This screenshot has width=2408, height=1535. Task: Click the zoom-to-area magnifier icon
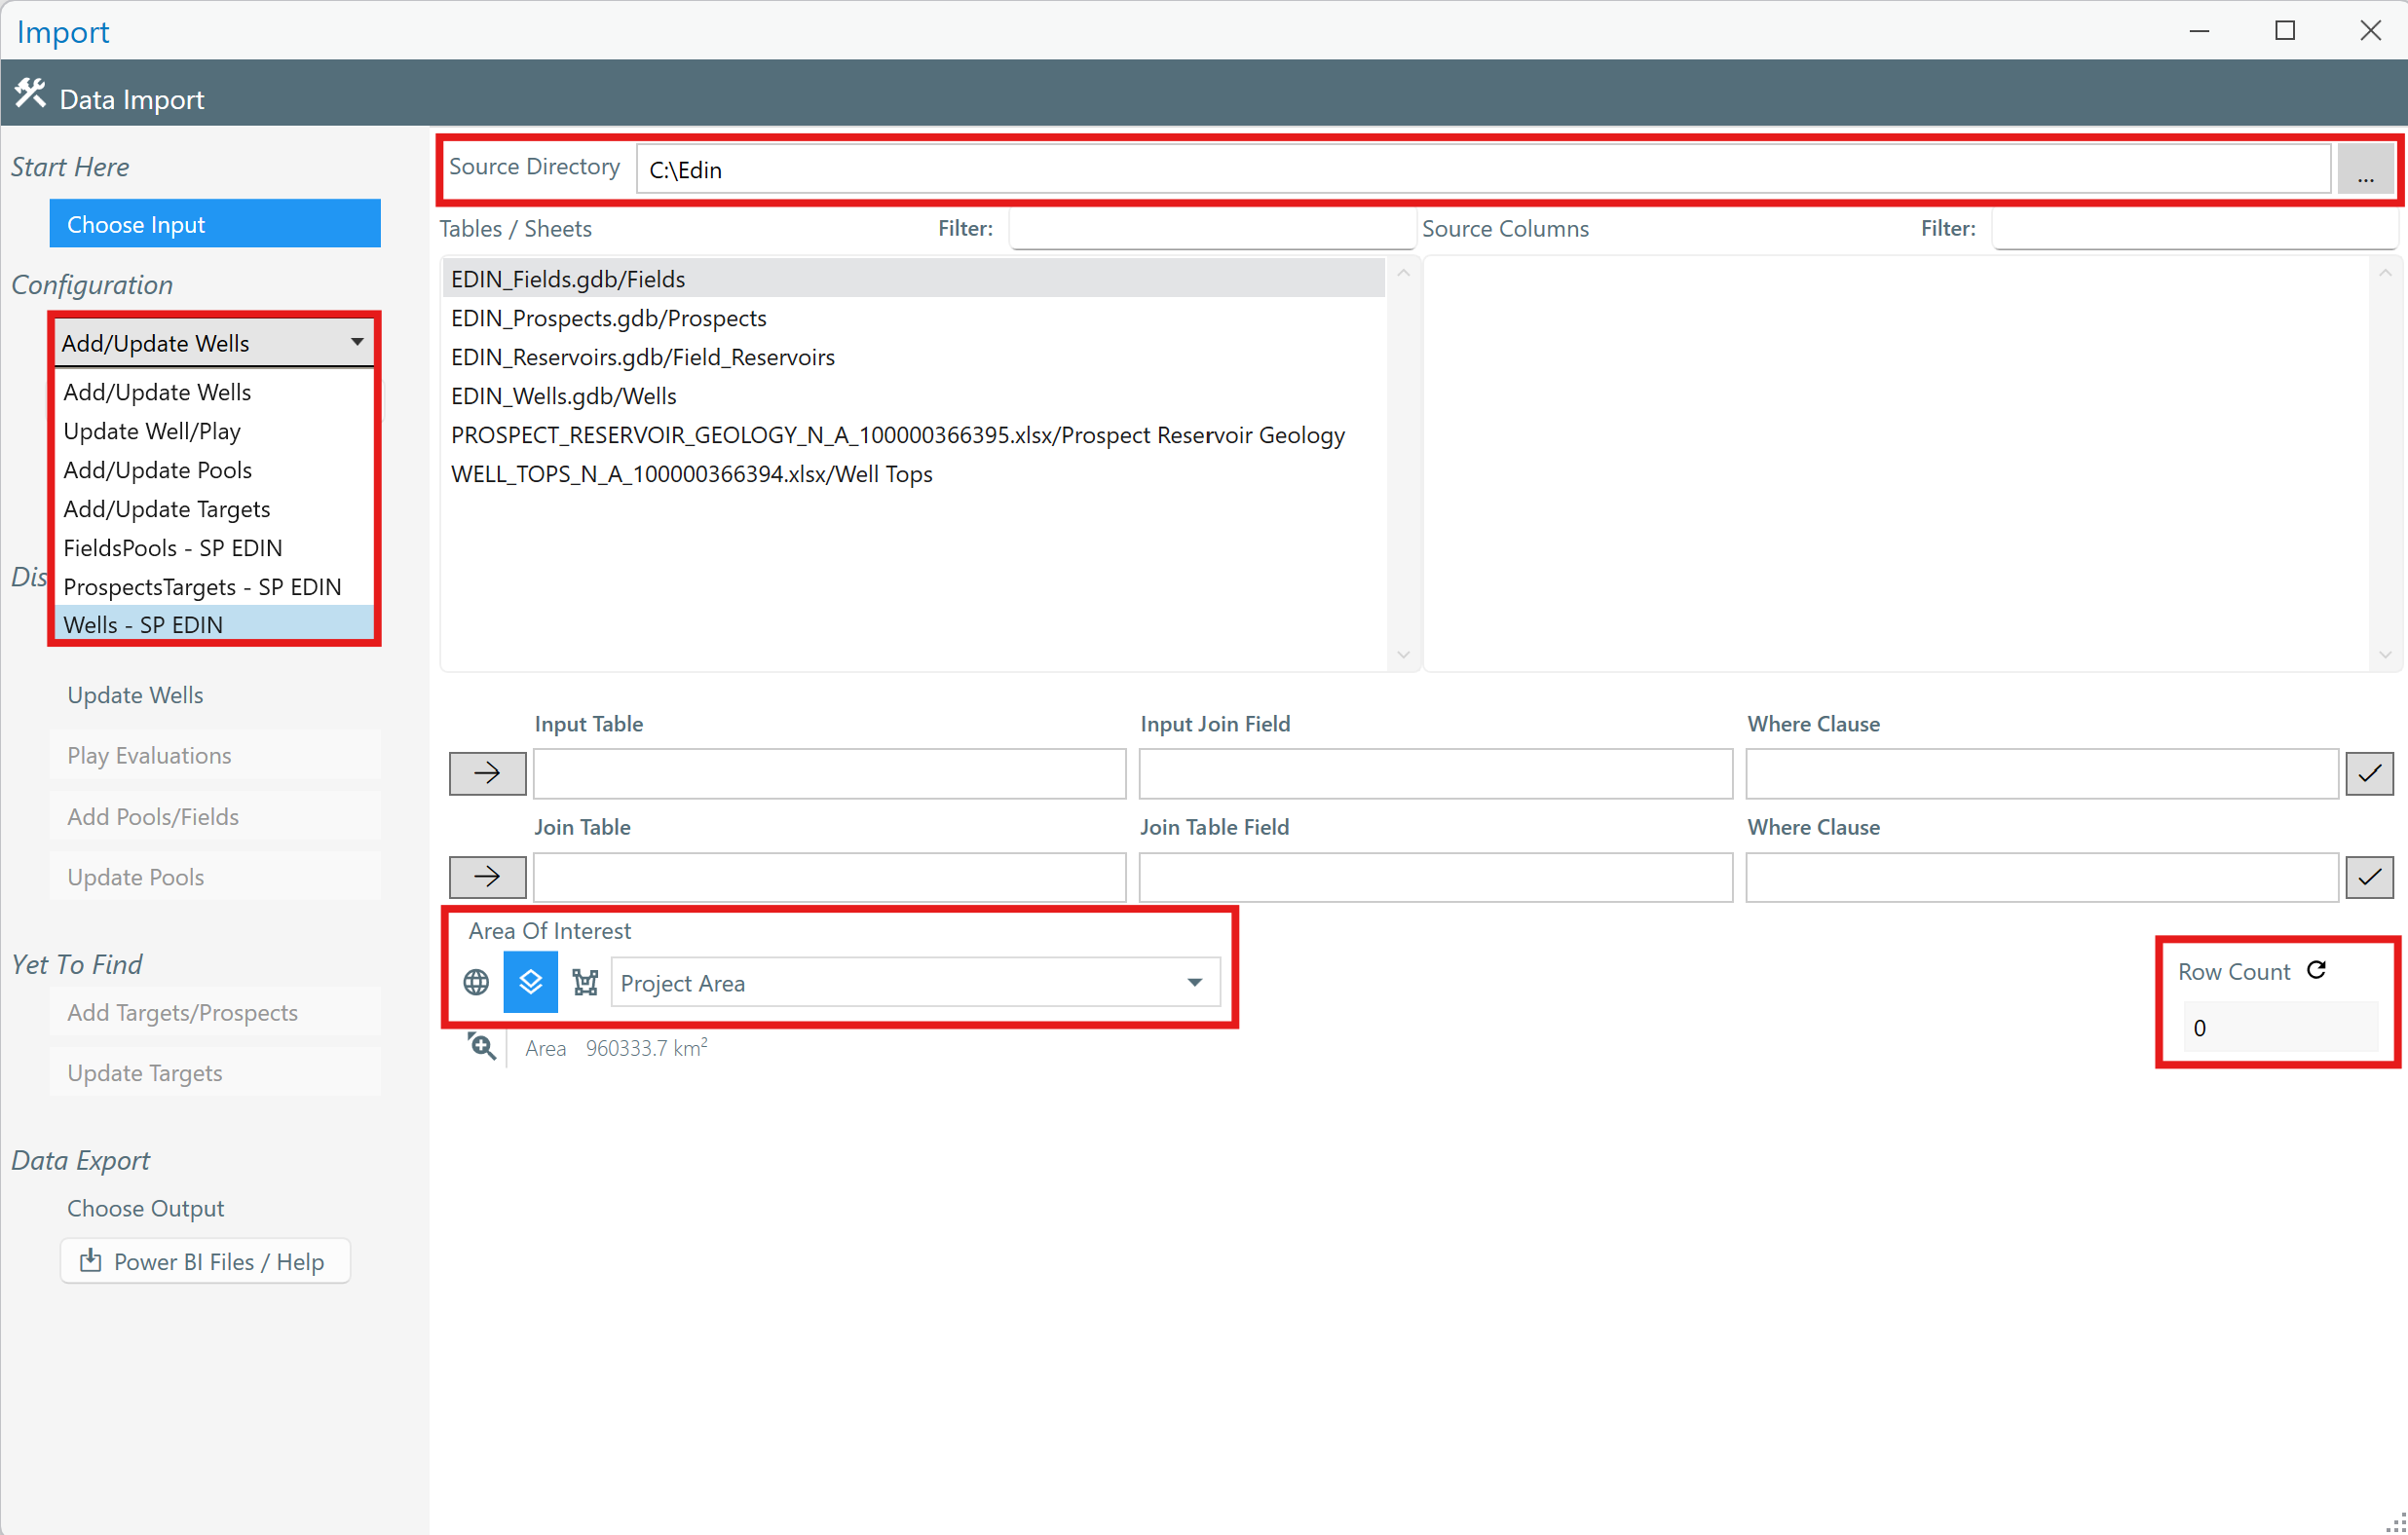pyautogui.click(x=482, y=1047)
